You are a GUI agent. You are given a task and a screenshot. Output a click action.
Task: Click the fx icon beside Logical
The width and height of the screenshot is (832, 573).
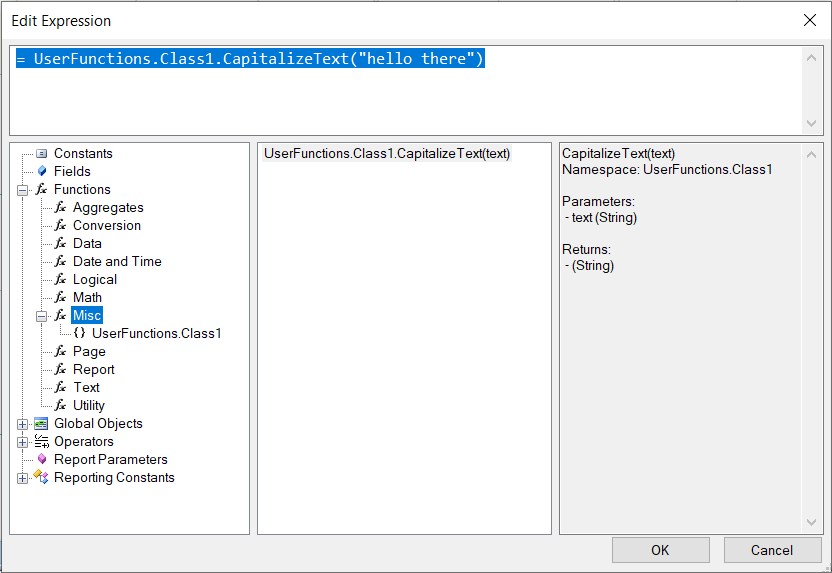click(x=60, y=280)
